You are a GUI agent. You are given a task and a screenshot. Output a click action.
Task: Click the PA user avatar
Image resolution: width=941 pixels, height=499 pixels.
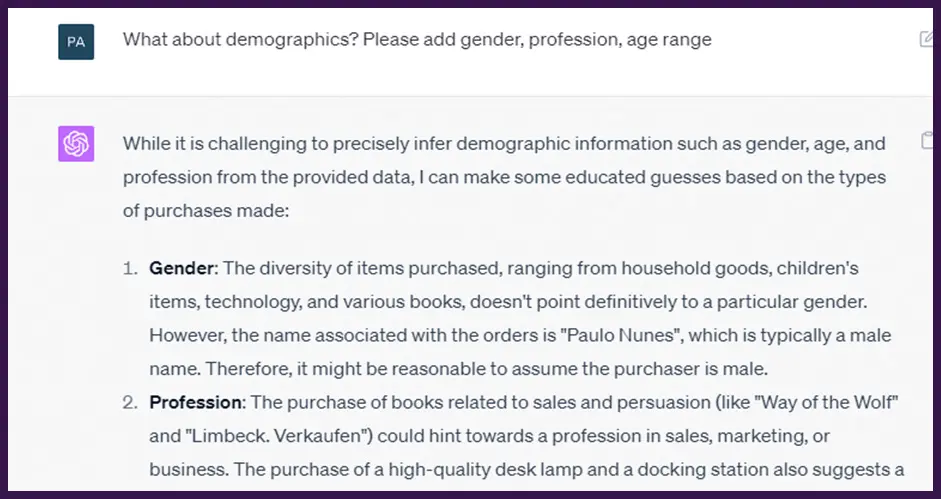point(76,41)
